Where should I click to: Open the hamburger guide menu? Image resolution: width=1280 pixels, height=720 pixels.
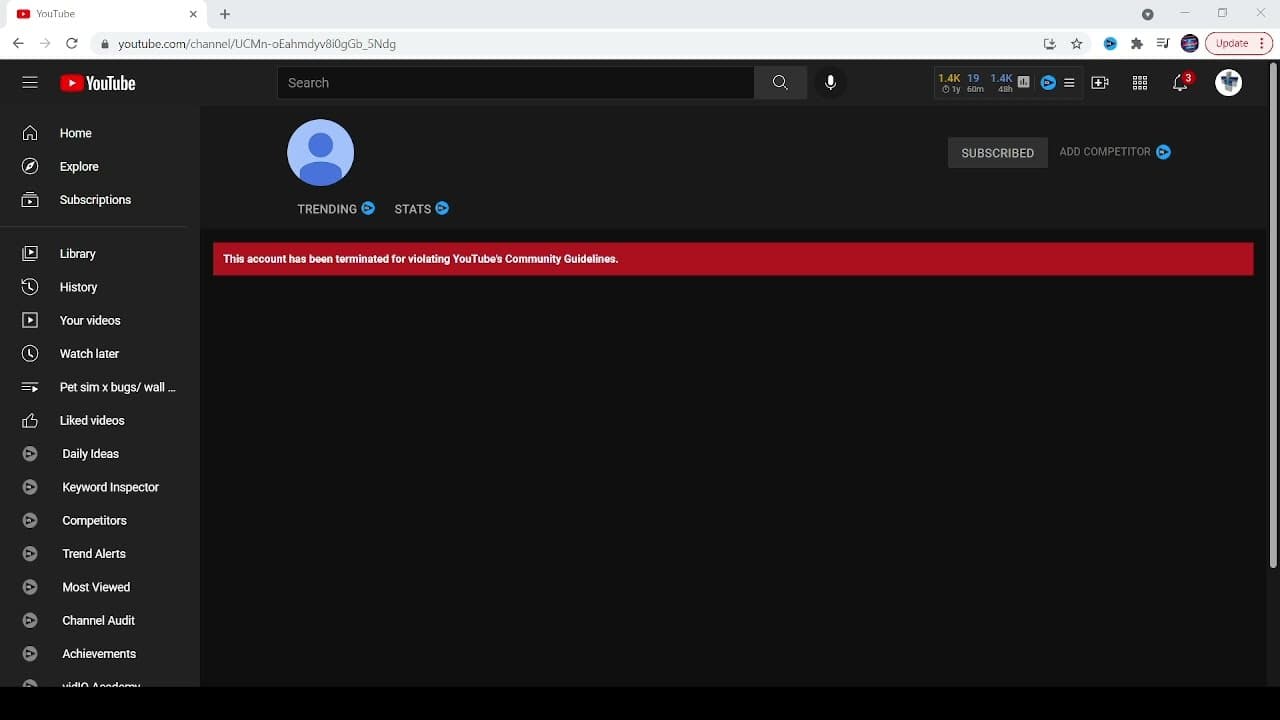pos(30,83)
